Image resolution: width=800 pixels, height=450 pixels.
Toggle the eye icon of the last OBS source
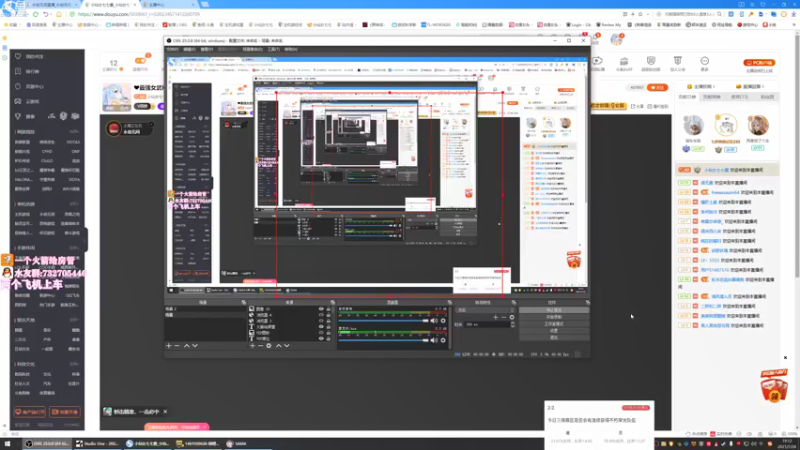[x=321, y=338]
